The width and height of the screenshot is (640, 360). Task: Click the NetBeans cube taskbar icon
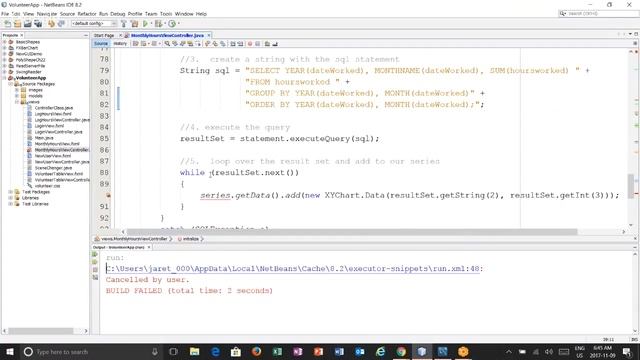(422, 351)
